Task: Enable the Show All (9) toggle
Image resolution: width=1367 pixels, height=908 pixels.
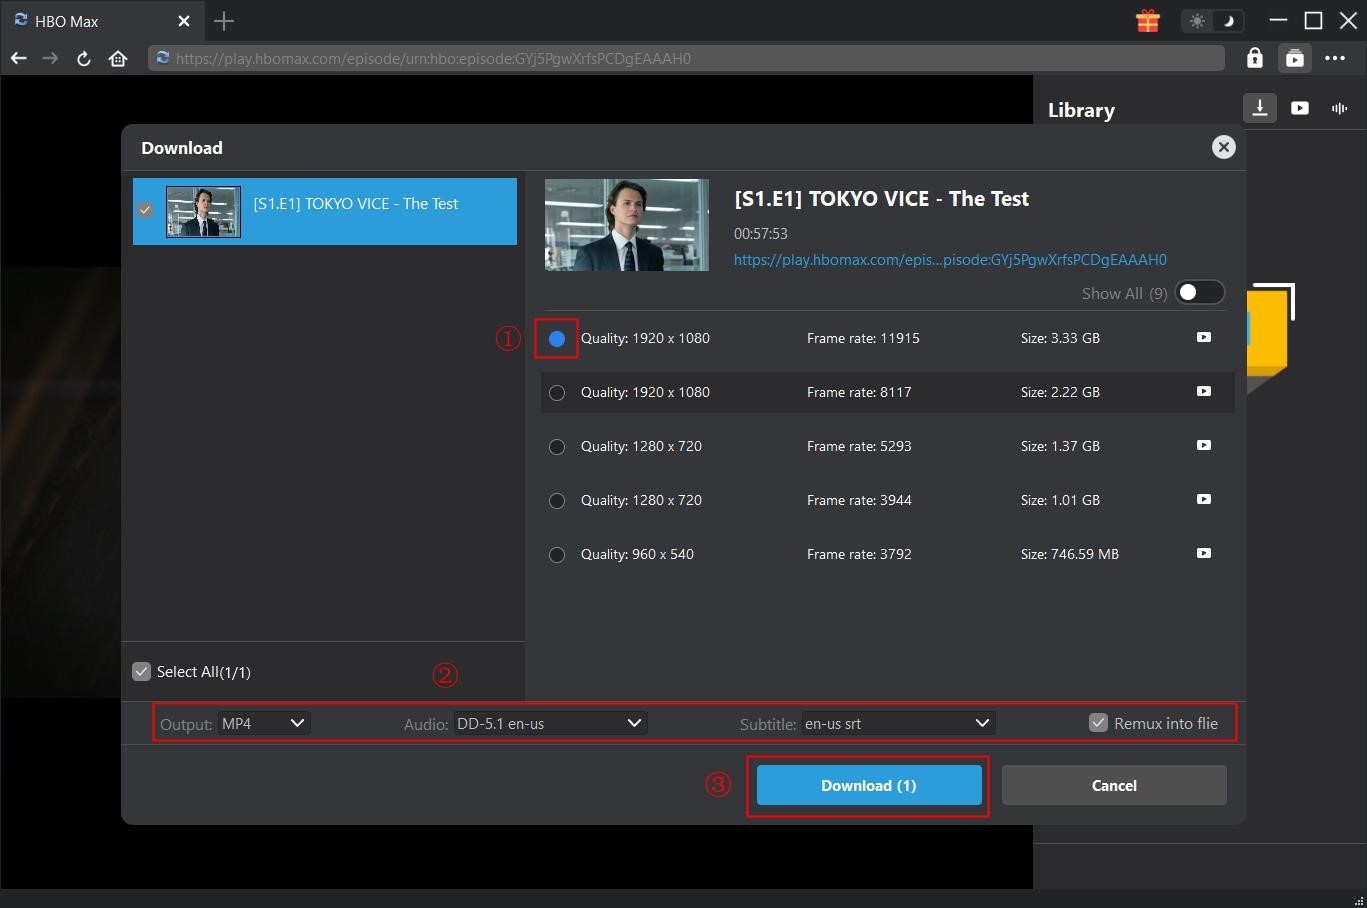Action: 1199,293
